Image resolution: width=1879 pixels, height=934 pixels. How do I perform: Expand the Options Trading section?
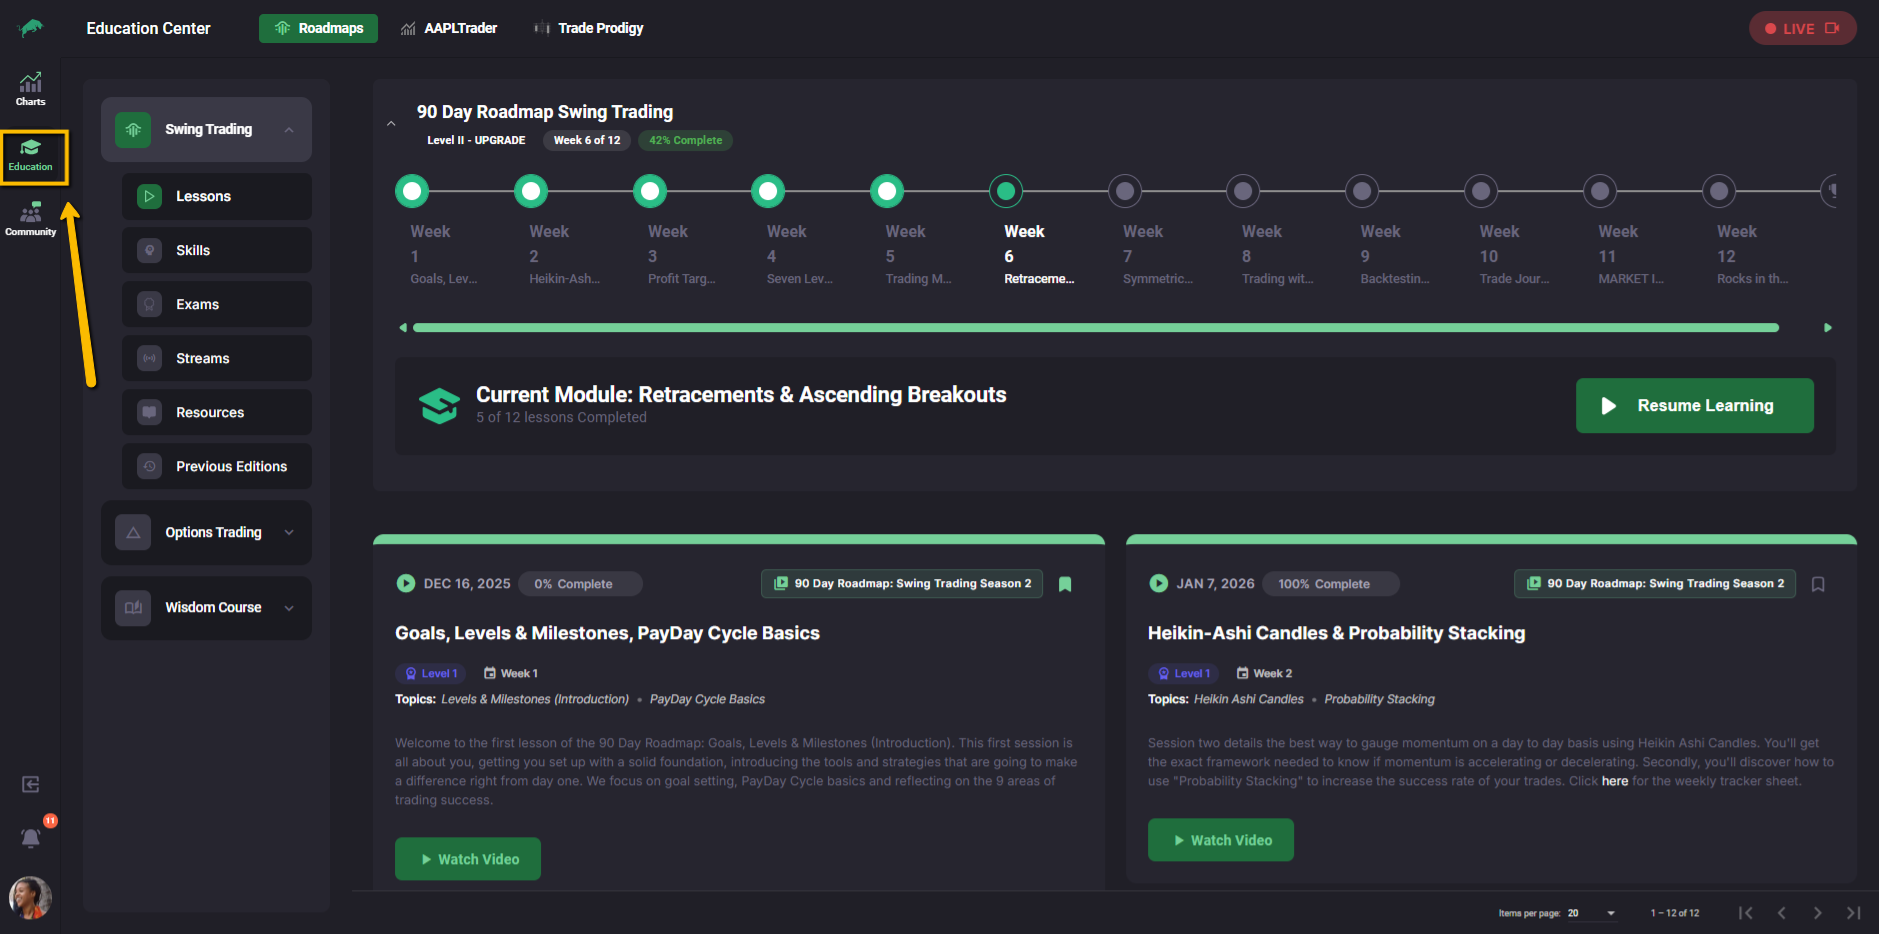click(289, 533)
